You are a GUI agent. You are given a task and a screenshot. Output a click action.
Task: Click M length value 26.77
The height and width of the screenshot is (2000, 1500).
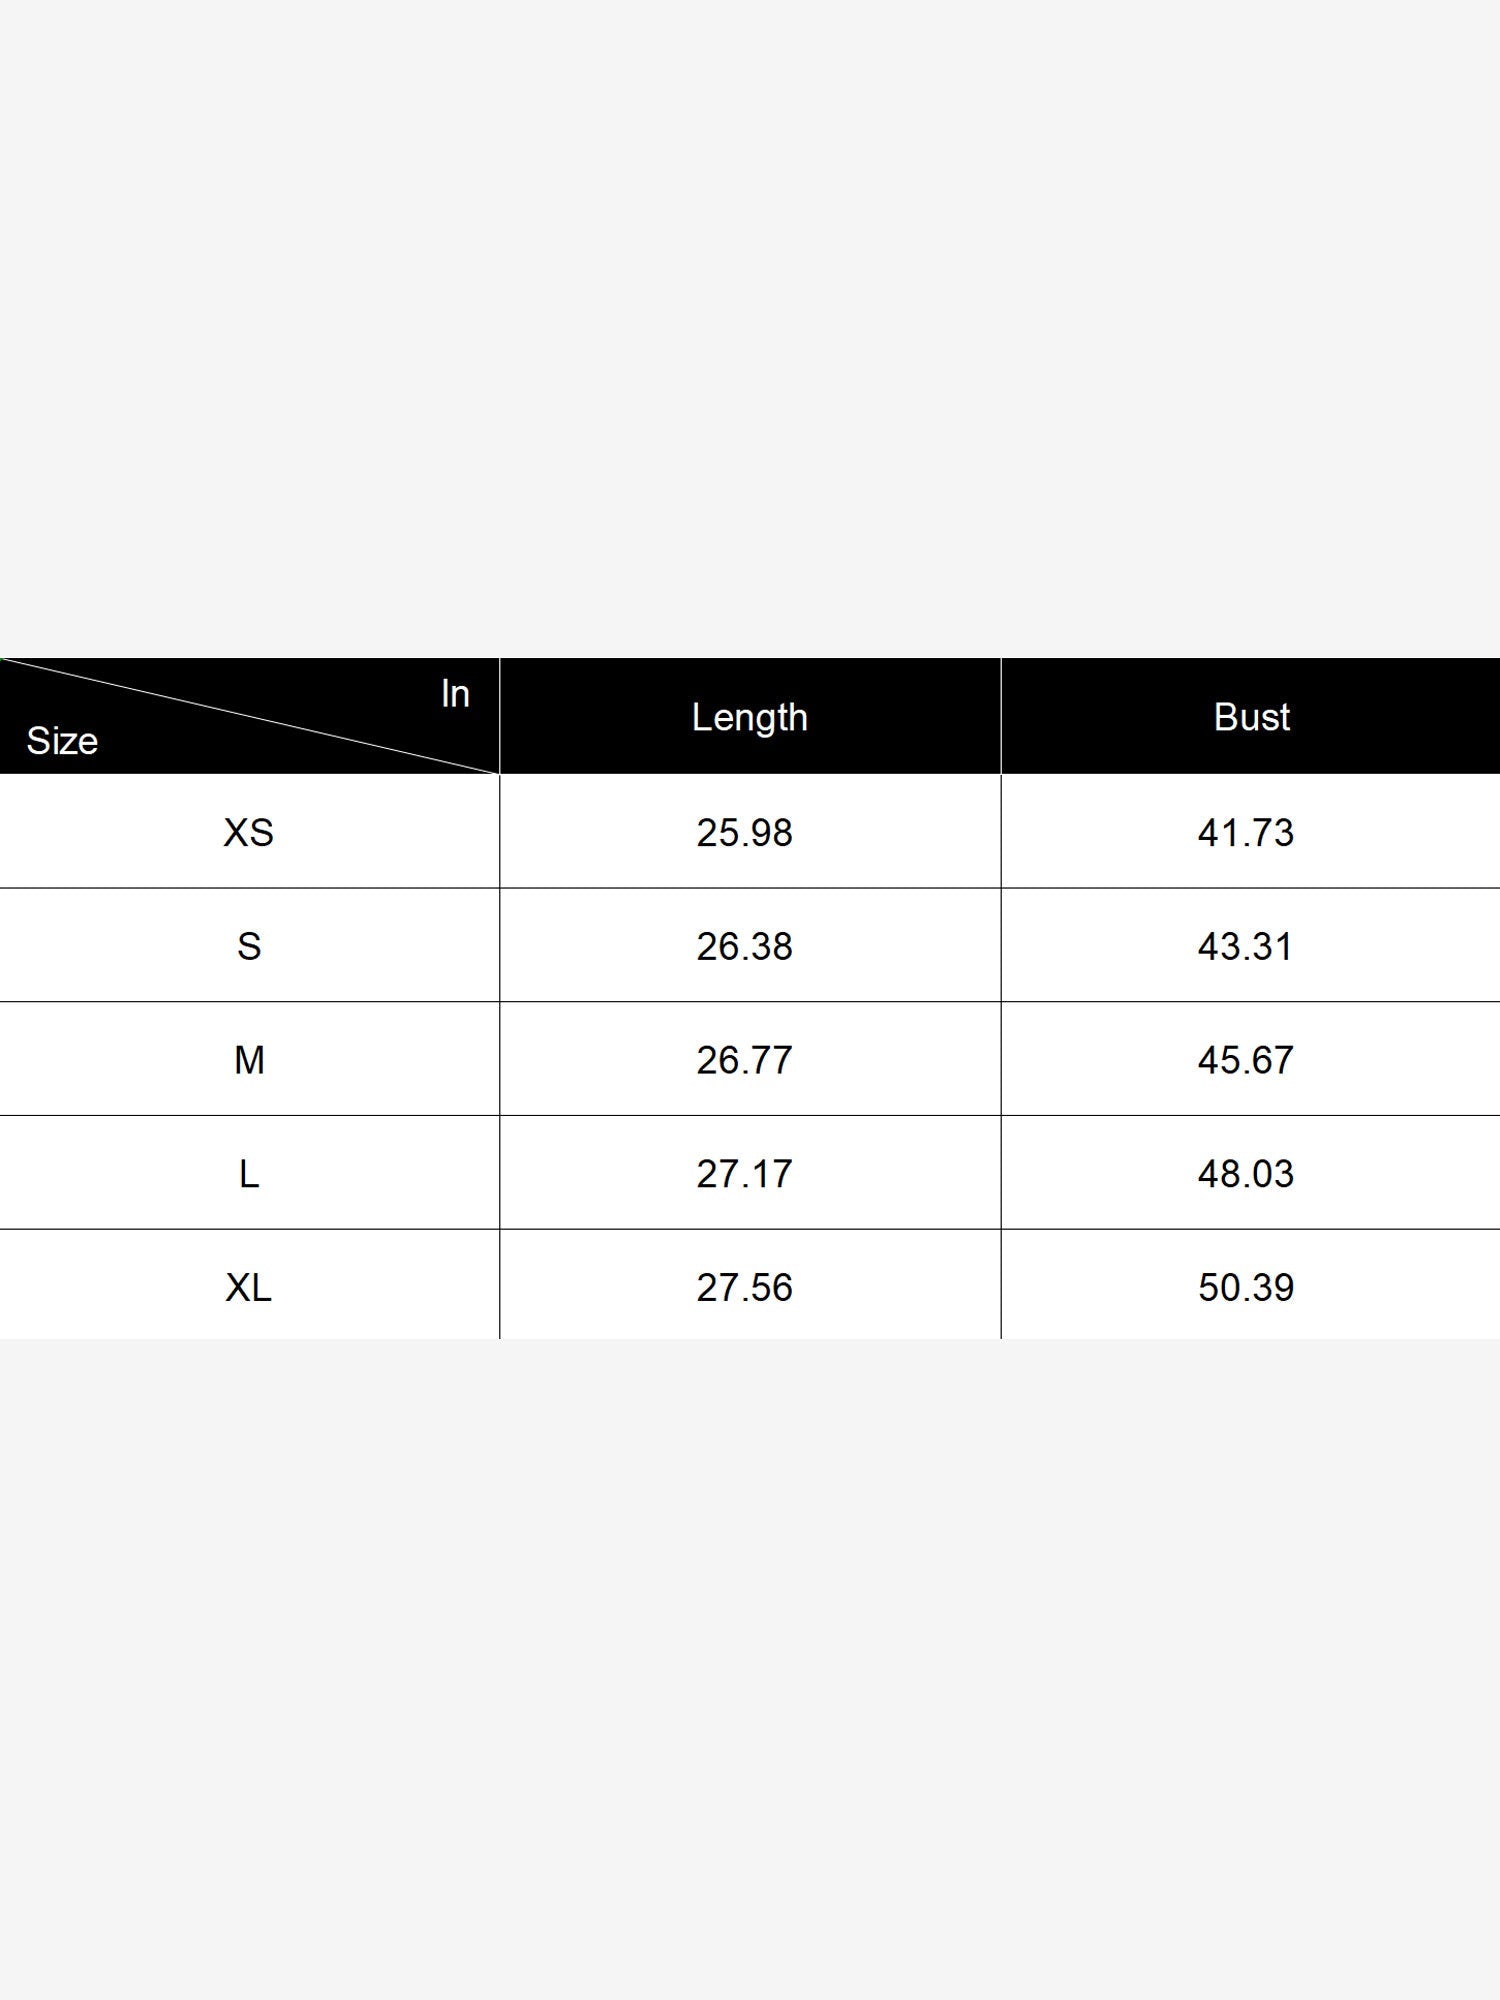(744, 1060)
